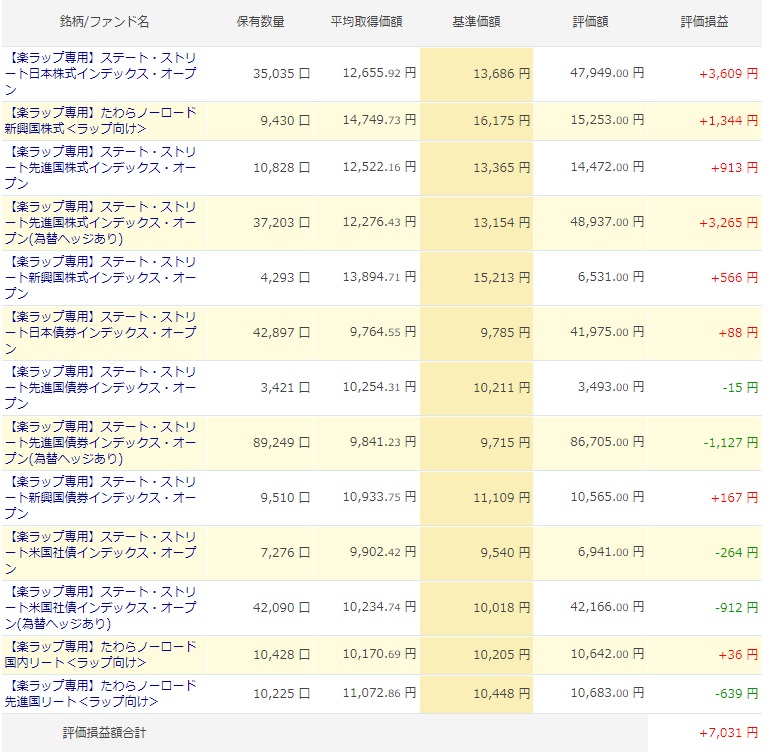770x752 pixels.
Task: Click the gain value +913 円
Action: (x=734, y=168)
